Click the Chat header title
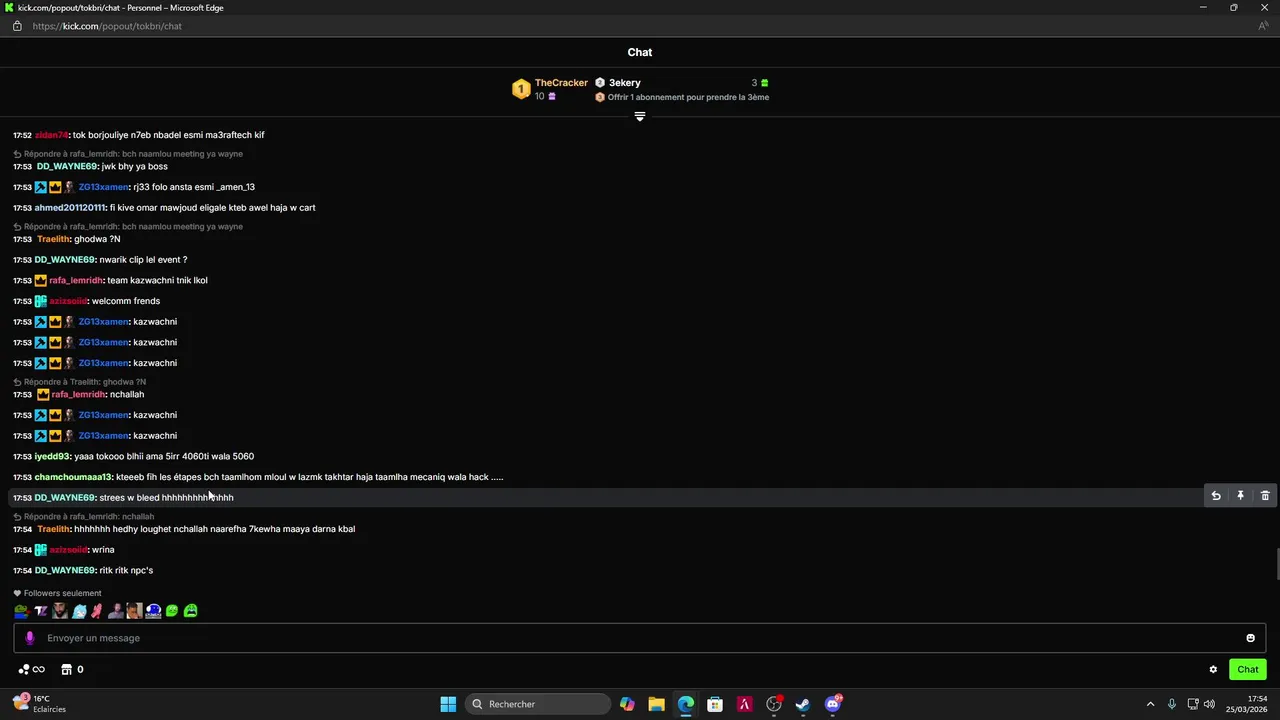The width and height of the screenshot is (1280, 720). pos(640,52)
